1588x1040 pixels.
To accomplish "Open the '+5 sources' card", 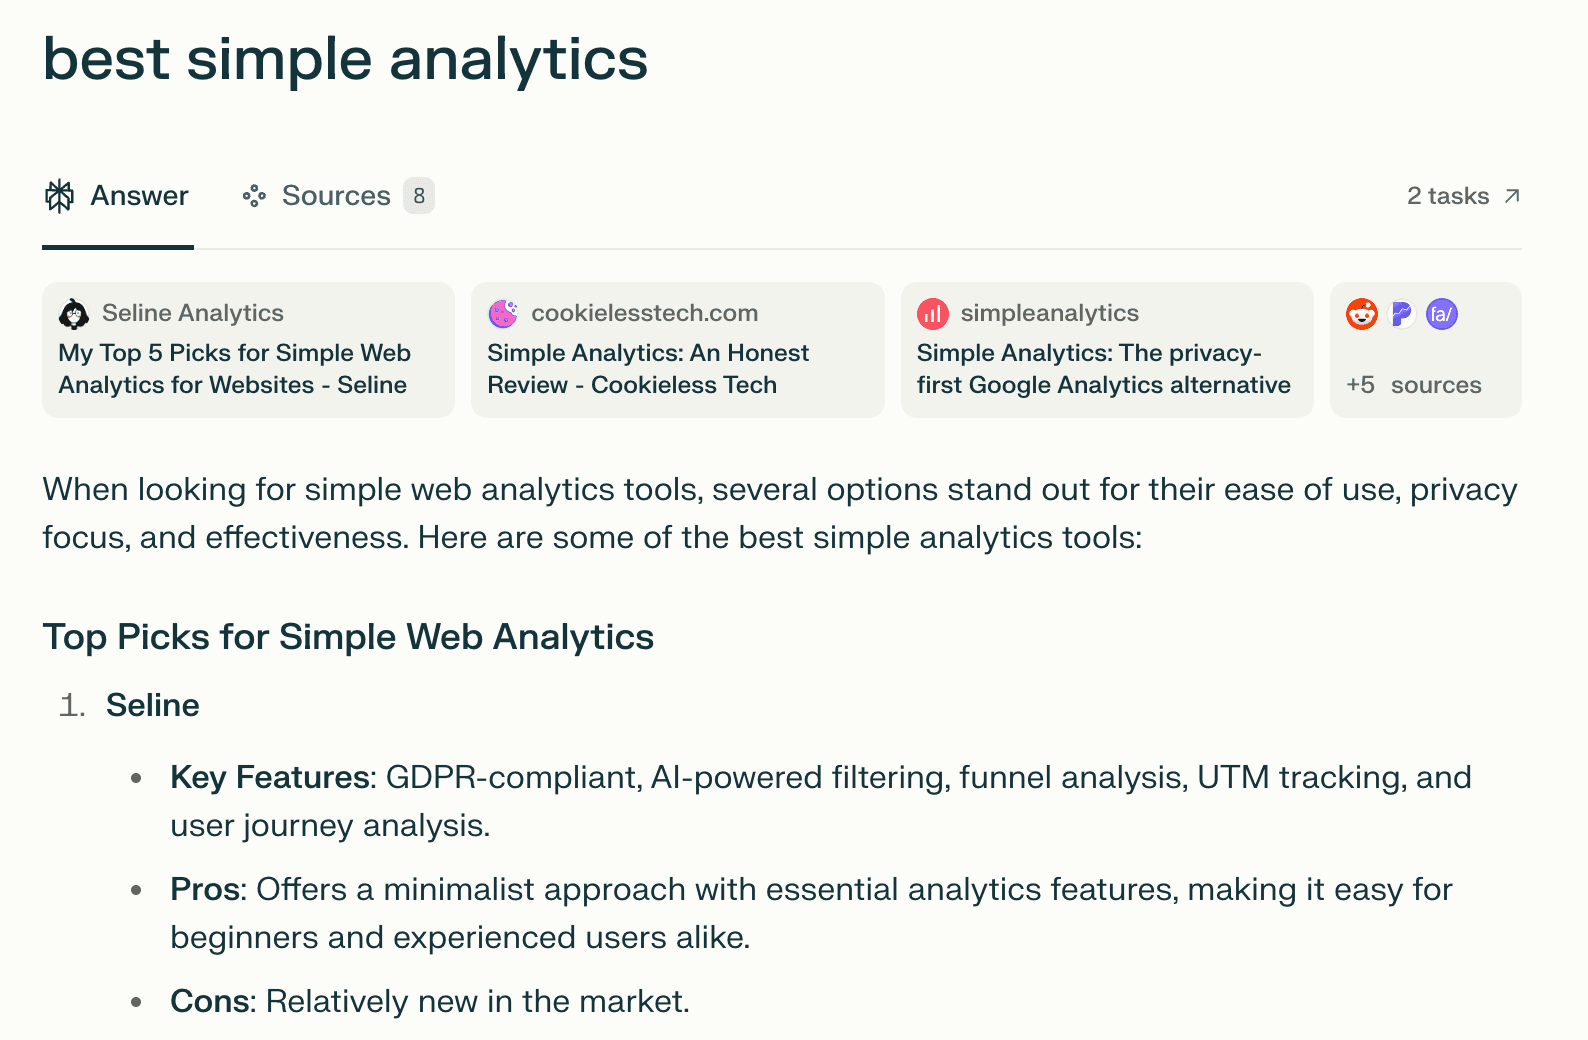I will point(1425,350).
